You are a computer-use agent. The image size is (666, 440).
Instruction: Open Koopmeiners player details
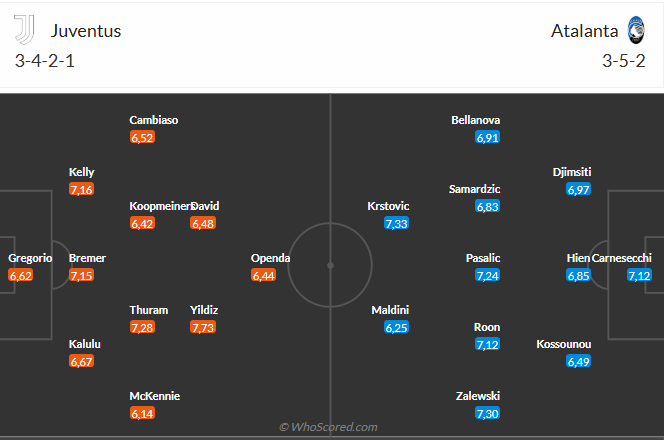click(160, 206)
